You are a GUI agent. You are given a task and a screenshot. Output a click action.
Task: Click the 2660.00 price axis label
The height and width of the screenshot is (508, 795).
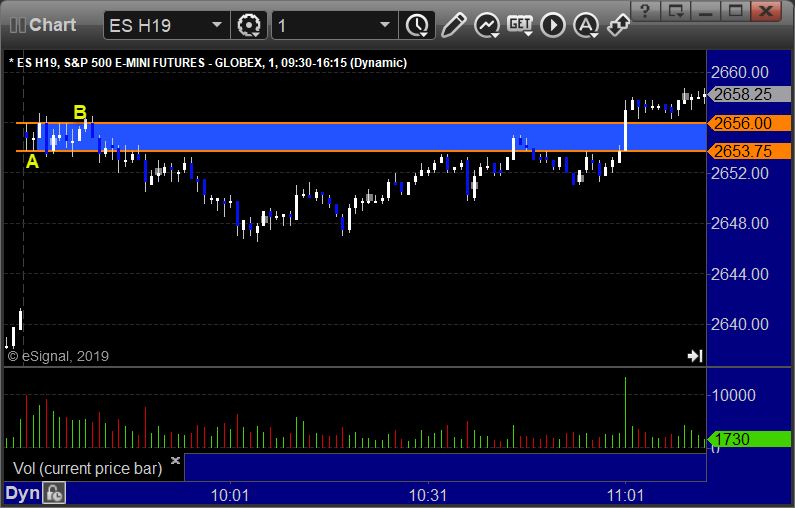[x=740, y=72]
